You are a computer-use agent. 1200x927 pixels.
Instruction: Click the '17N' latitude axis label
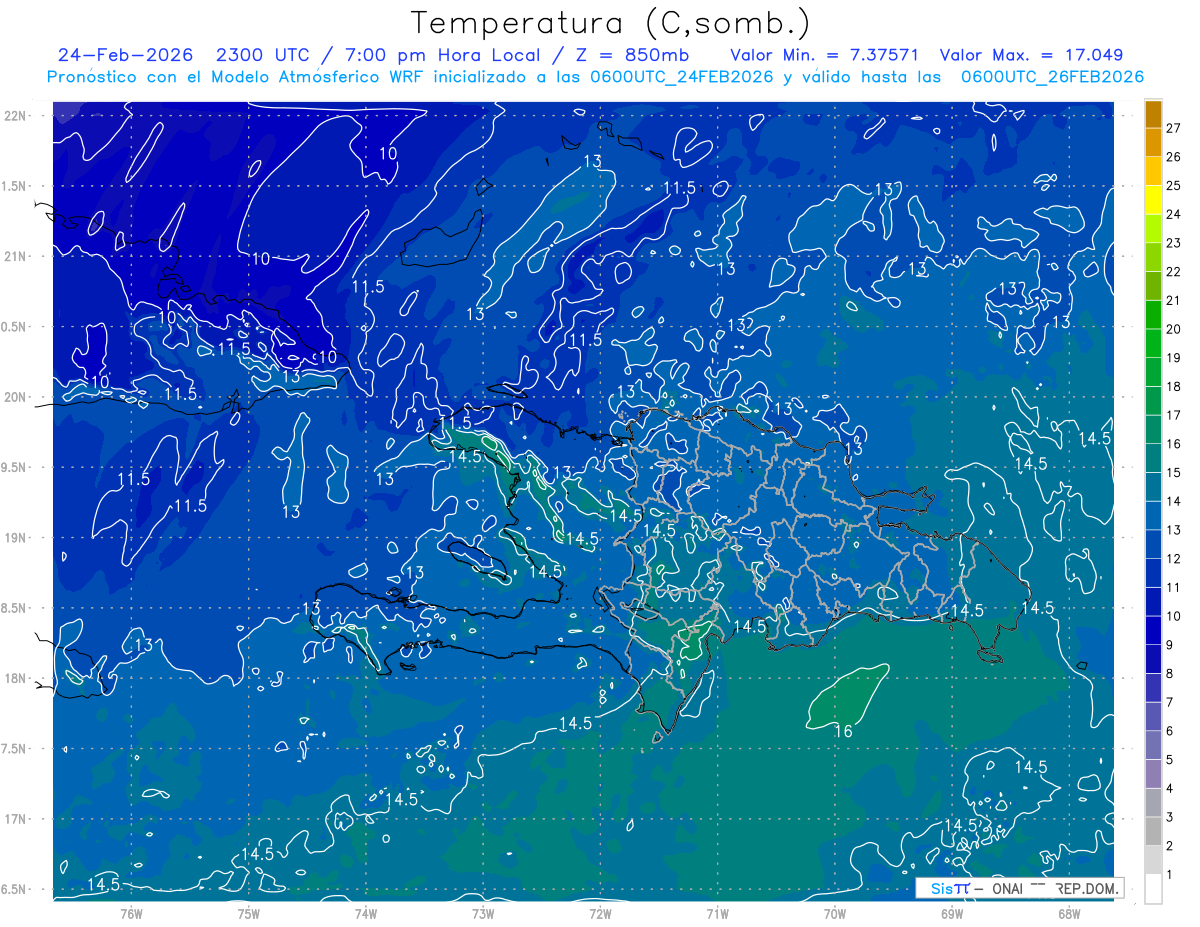[x=14, y=819]
